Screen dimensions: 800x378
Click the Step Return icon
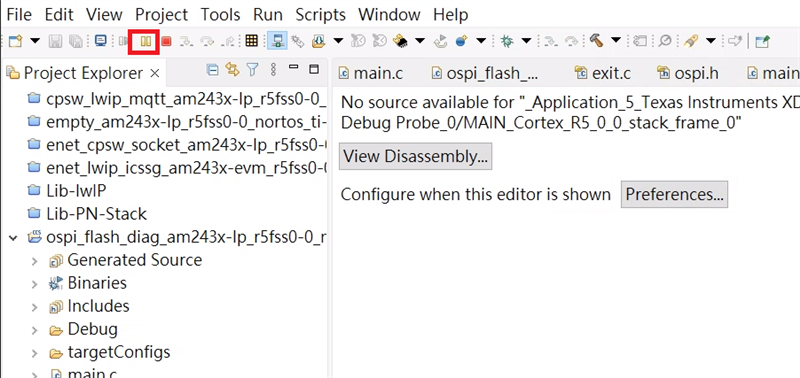(x=229, y=41)
